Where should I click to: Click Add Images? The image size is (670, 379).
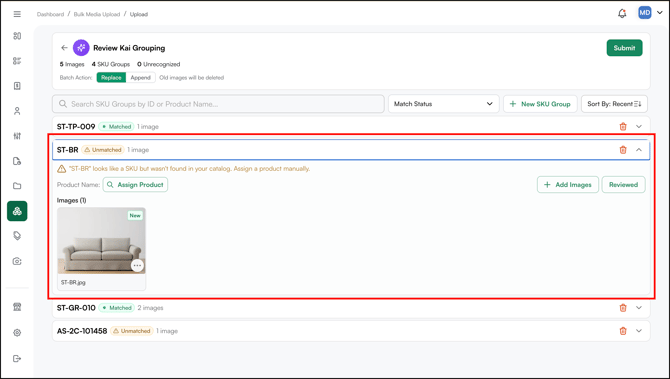coord(568,185)
